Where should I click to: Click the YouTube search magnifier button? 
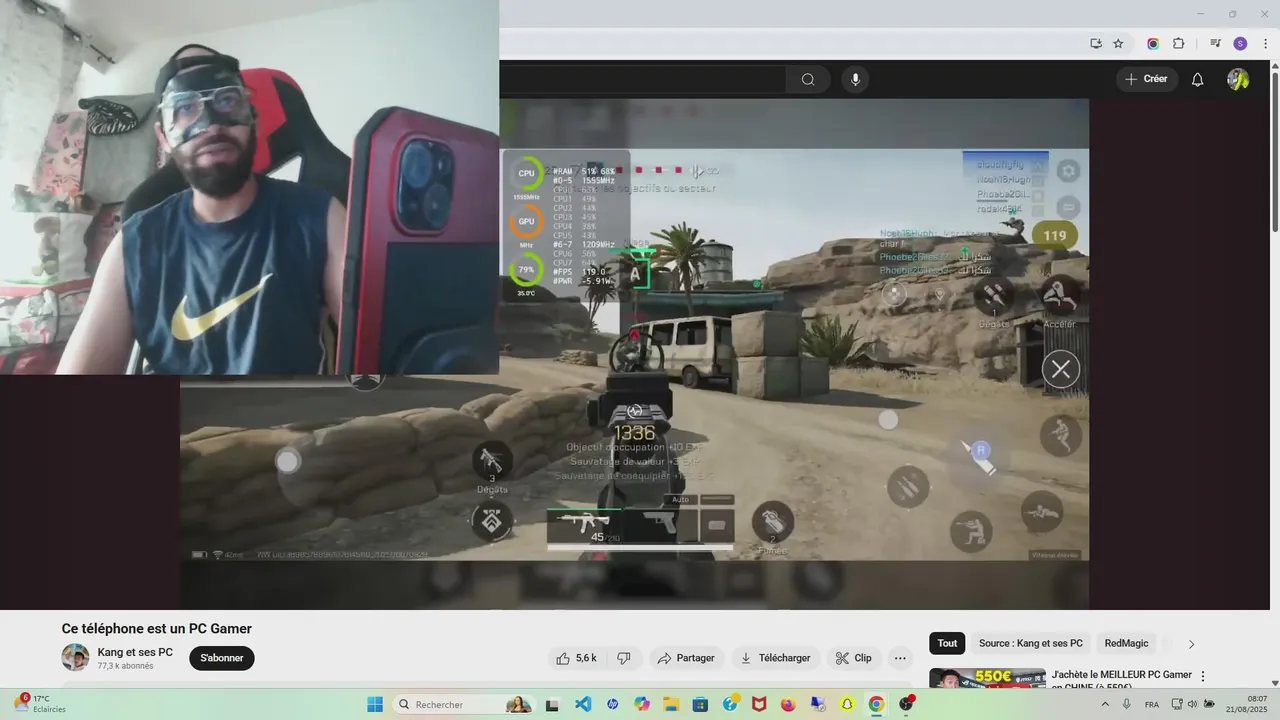[808, 80]
